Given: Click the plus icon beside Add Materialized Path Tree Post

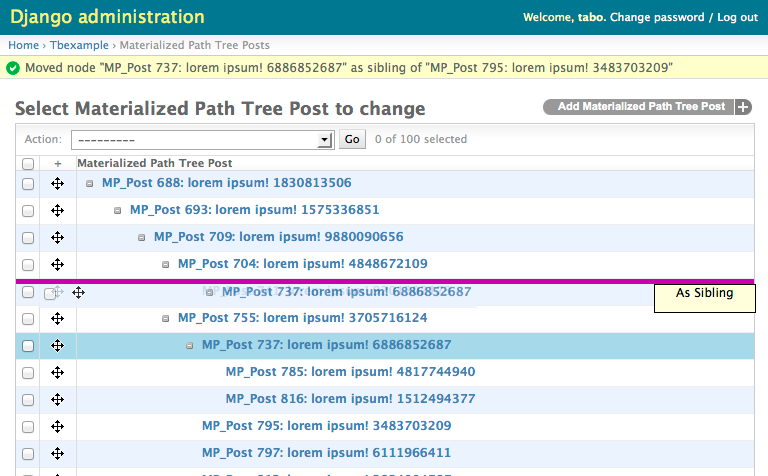Looking at the screenshot, I should pyautogui.click(x=743, y=107).
